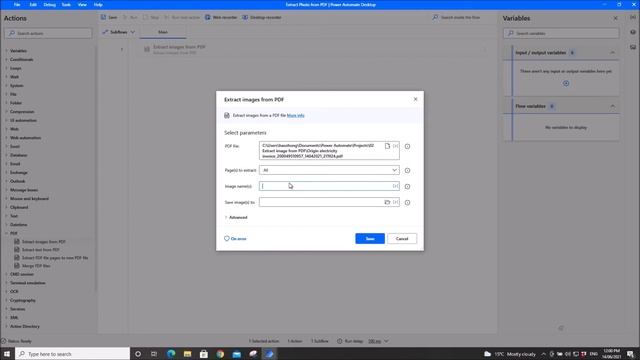Collapse the Input / output variables section
This screenshot has width=640, height=360.
click(613, 53)
